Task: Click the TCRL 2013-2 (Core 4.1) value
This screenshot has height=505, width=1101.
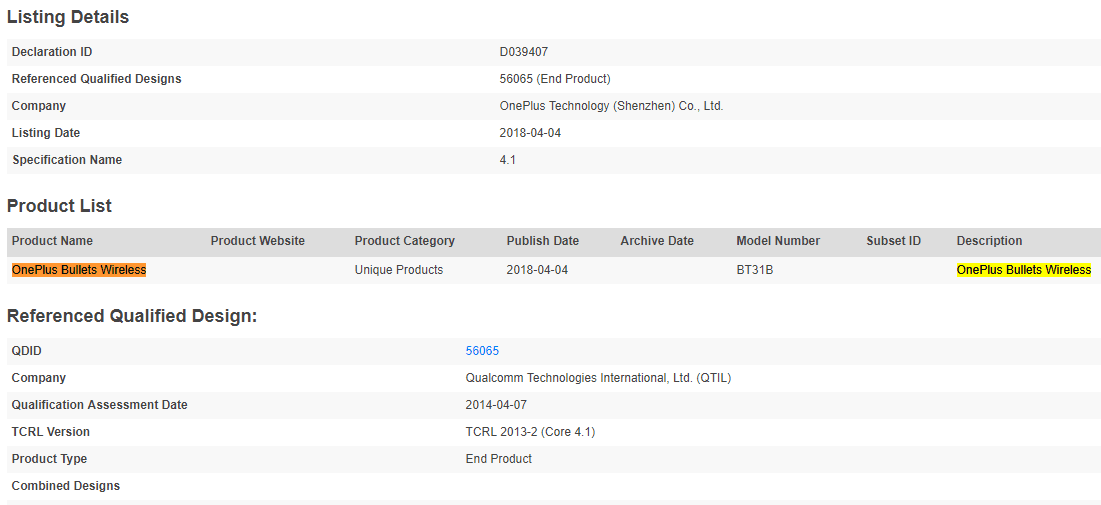Action: pos(530,432)
